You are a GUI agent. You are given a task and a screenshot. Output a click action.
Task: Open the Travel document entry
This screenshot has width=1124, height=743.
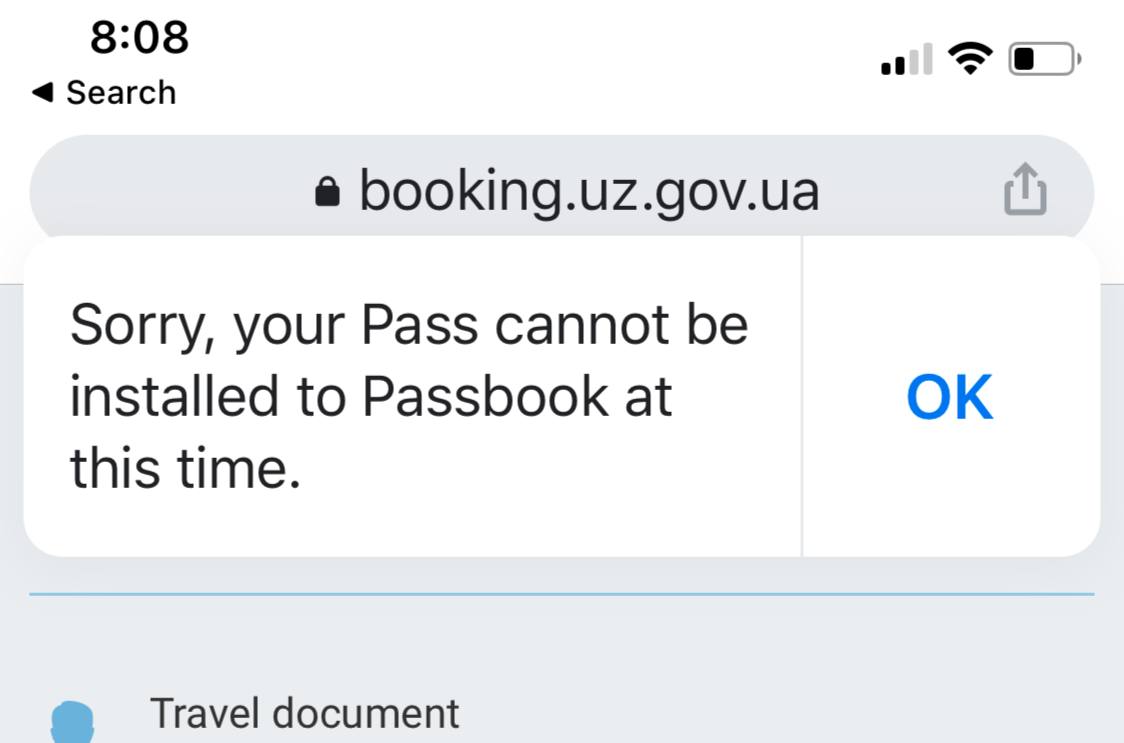pyautogui.click(x=305, y=714)
